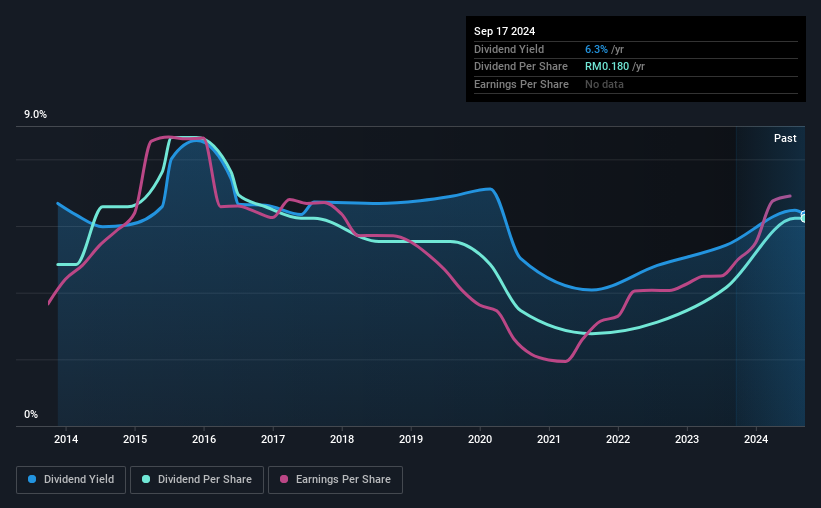Click the 9.0% y-axis label
Image resolution: width=821 pixels, height=508 pixels.
tap(35, 115)
